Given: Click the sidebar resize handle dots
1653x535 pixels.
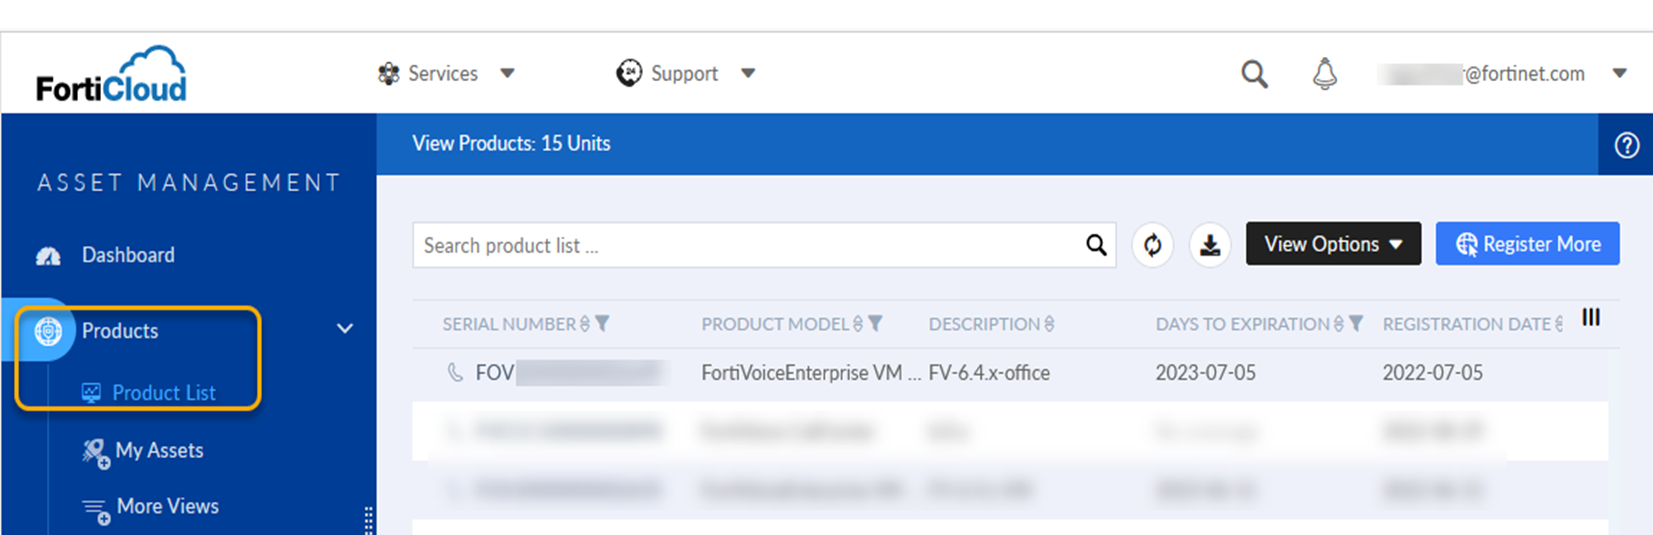Looking at the screenshot, I should pos(369,519).
